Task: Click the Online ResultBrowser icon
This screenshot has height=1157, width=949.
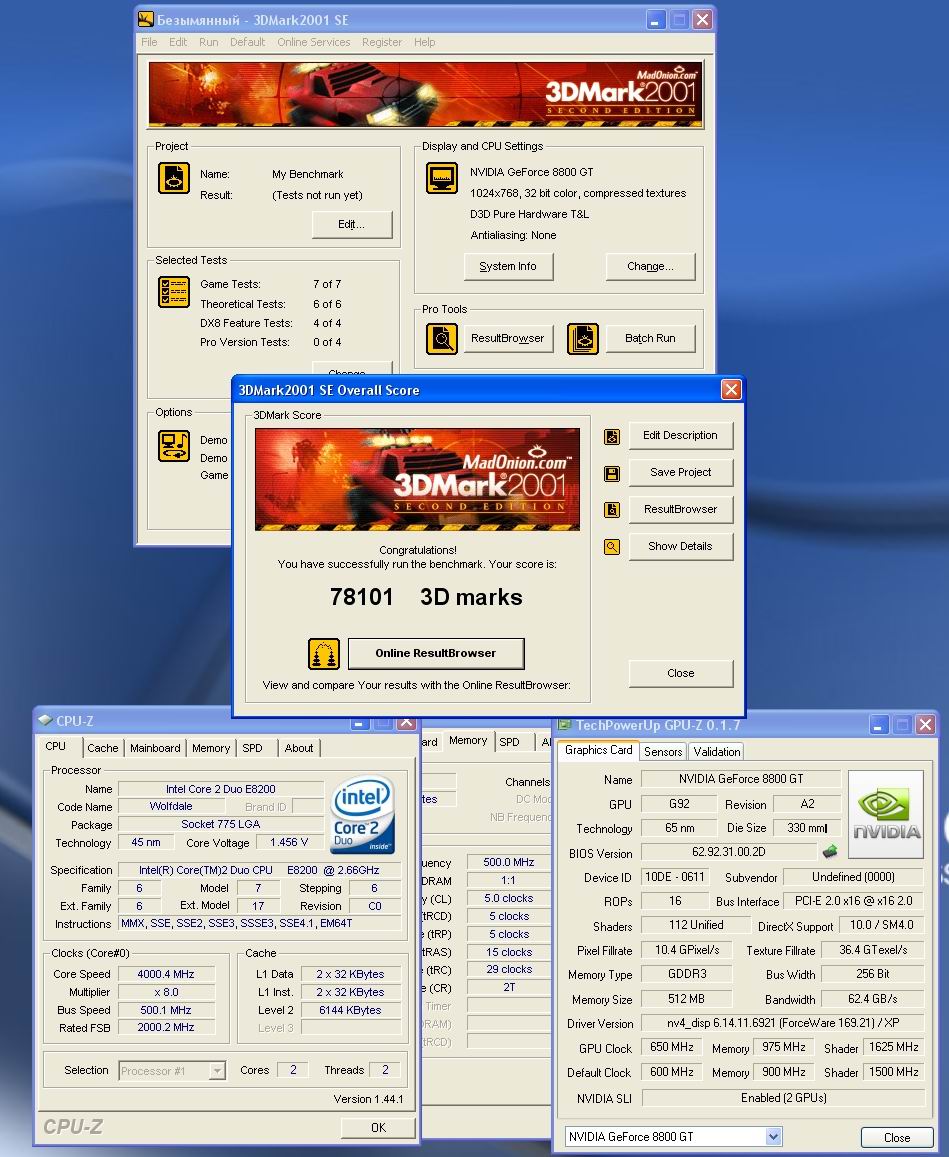Action: [x=324, y=654]
